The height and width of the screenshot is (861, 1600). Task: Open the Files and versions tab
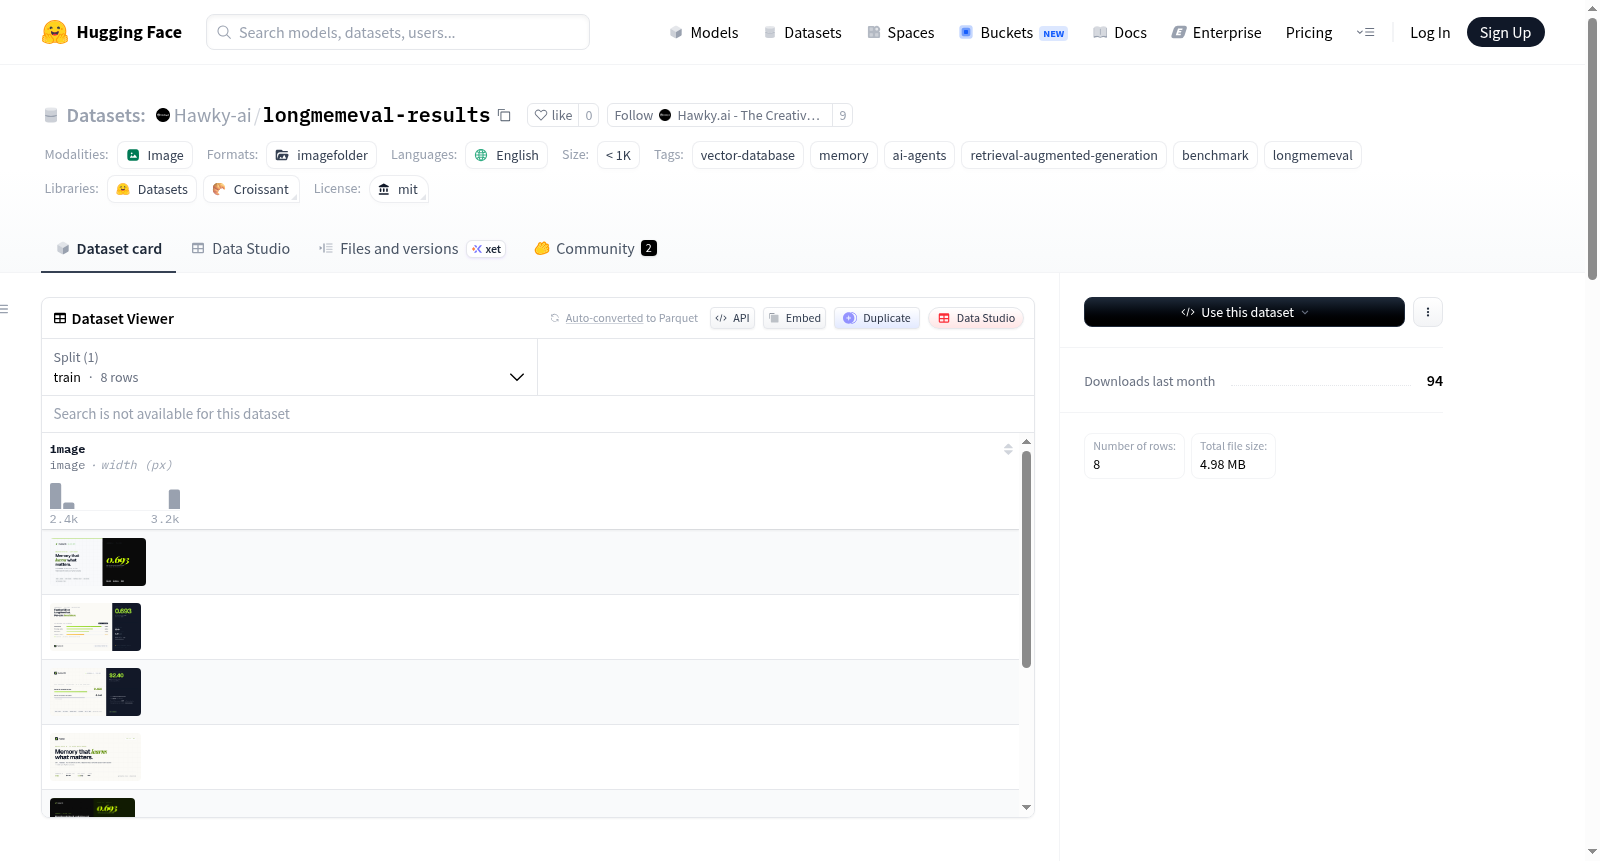(412, 249)
